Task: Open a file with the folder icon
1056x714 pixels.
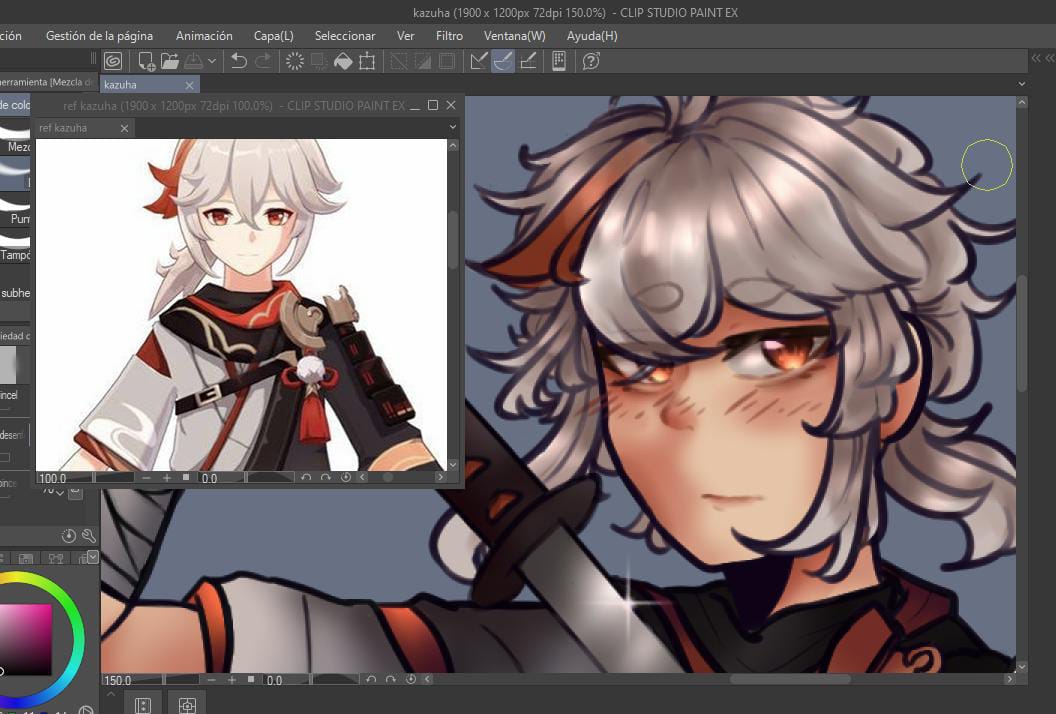Action: pos(170,61)
